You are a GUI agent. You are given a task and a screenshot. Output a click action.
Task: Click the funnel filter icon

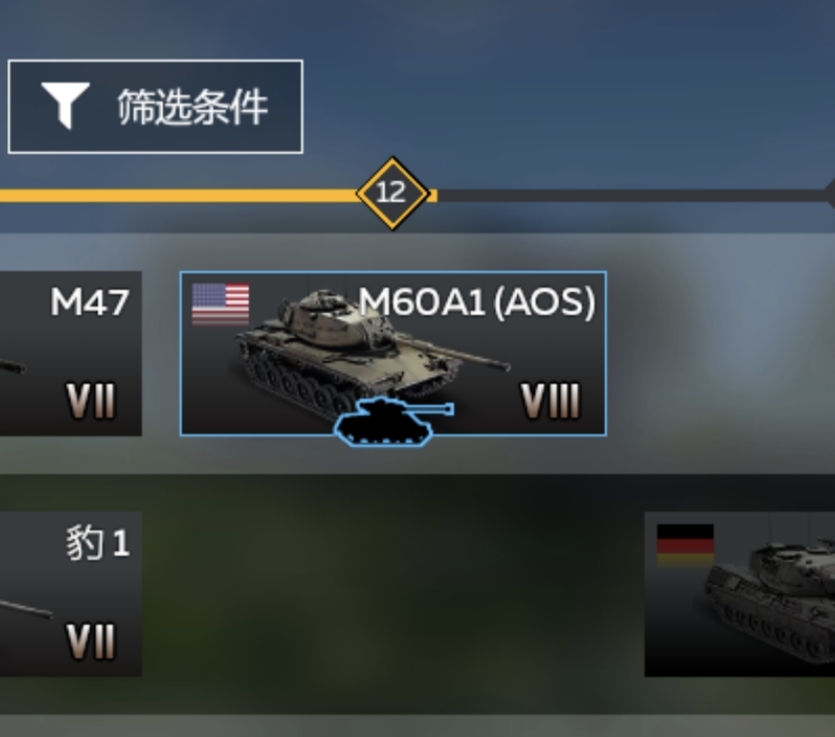pyautogui.click(x=65, y=105)
